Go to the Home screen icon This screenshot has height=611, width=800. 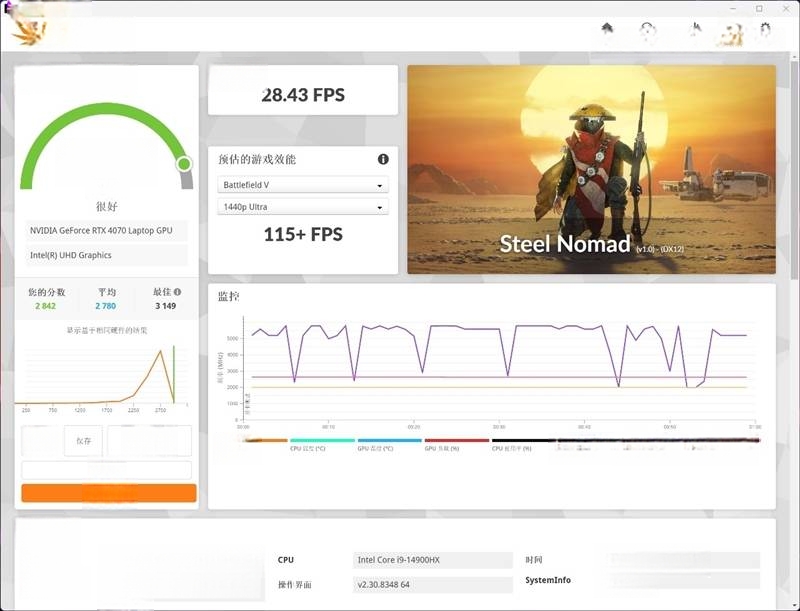click(607, 28)
